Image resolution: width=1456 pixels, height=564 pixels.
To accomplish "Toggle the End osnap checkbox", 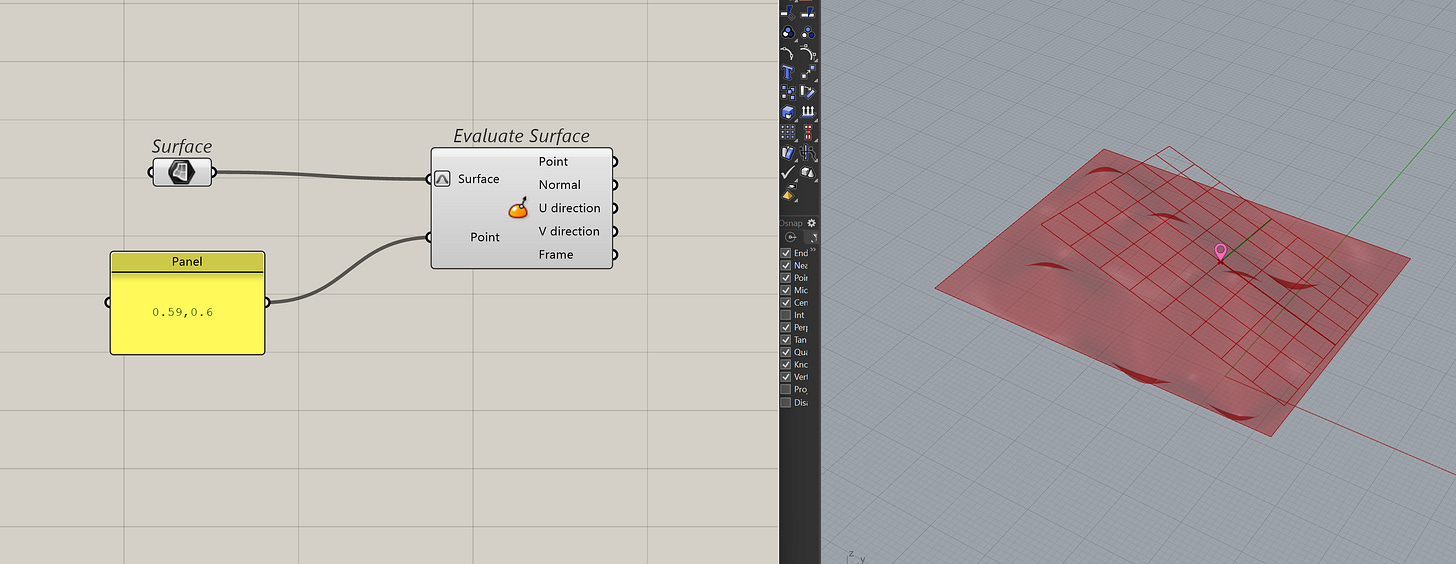I will pos(785,254).
